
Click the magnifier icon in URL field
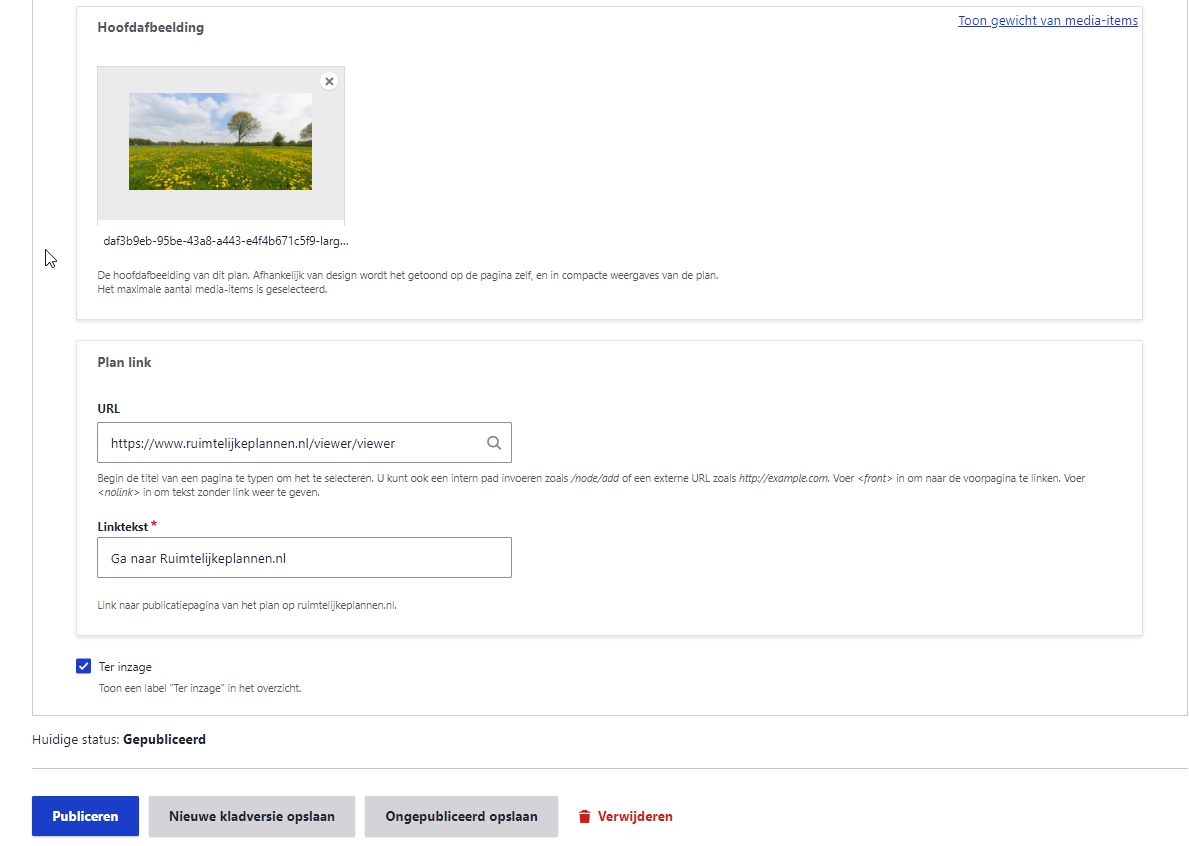494,443
